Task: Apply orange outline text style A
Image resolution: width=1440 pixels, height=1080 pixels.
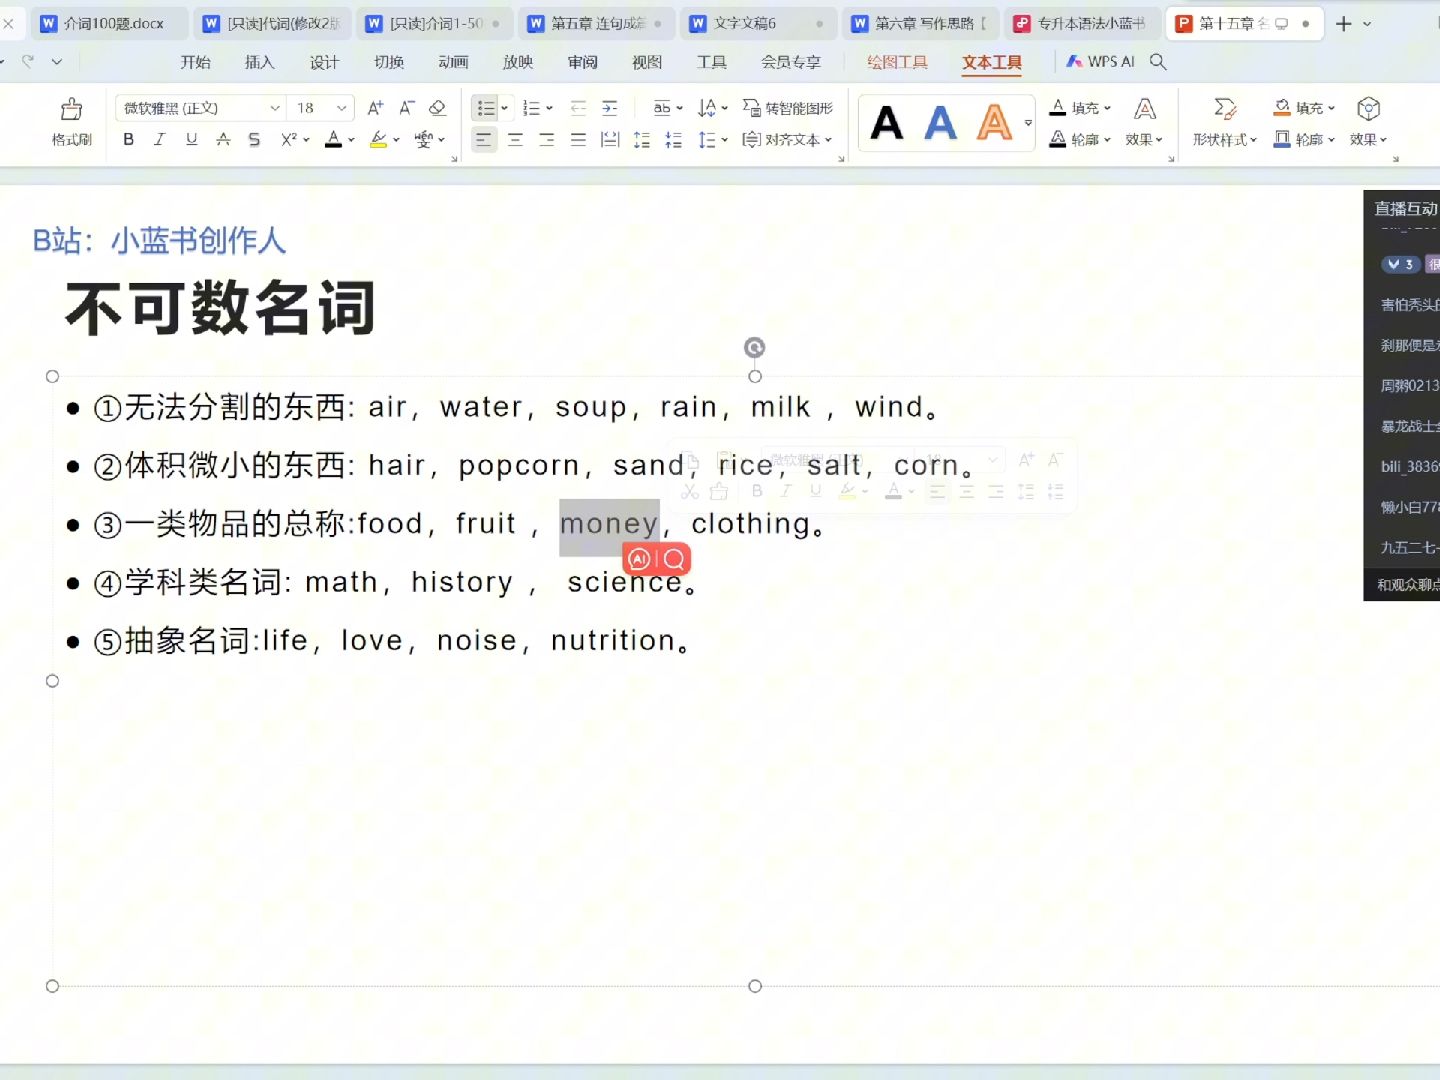Action: tap(994, 124)
